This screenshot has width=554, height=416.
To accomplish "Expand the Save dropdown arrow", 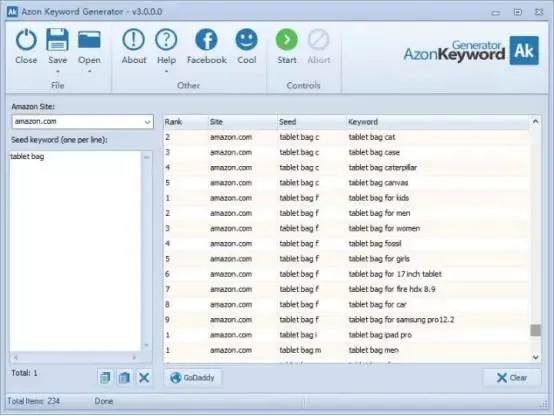I will pos(58,71).
